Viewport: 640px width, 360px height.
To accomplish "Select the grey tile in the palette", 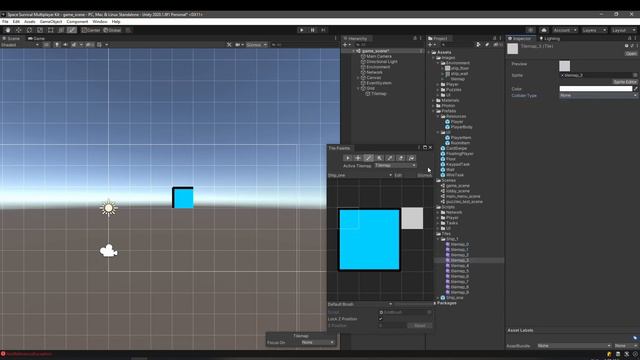I will coord(412,218).
